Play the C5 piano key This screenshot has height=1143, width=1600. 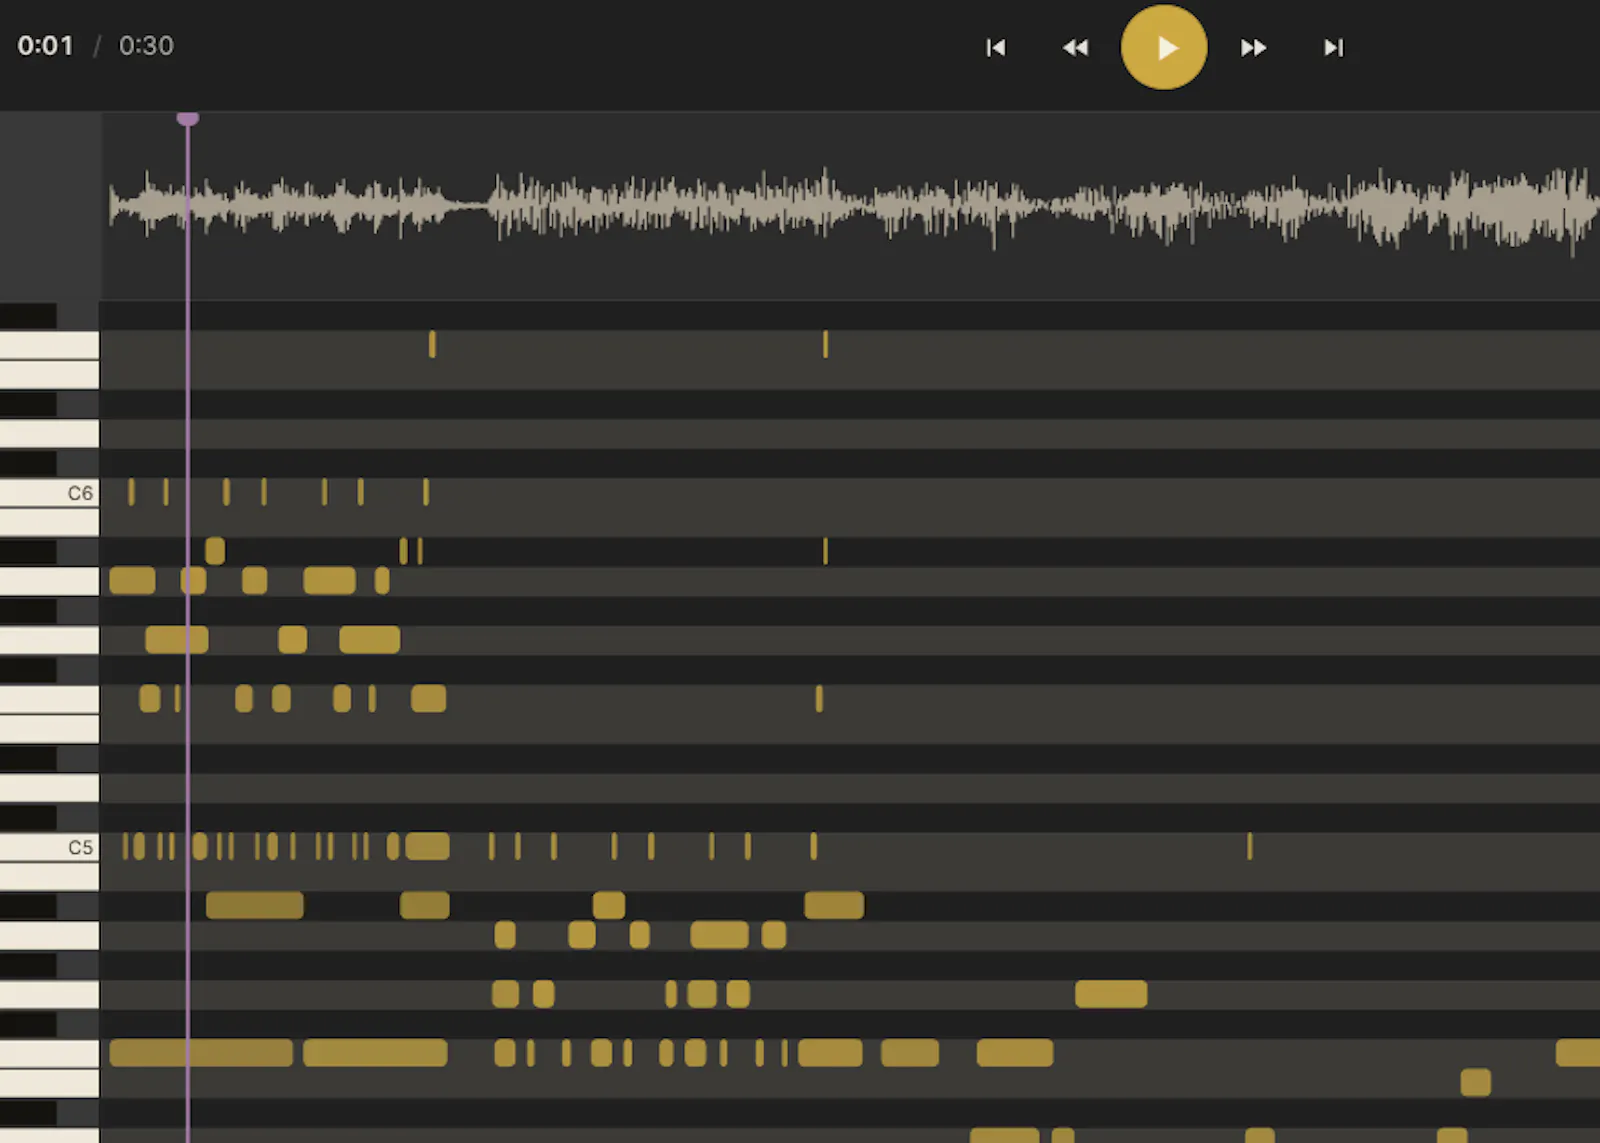point(49,847)
